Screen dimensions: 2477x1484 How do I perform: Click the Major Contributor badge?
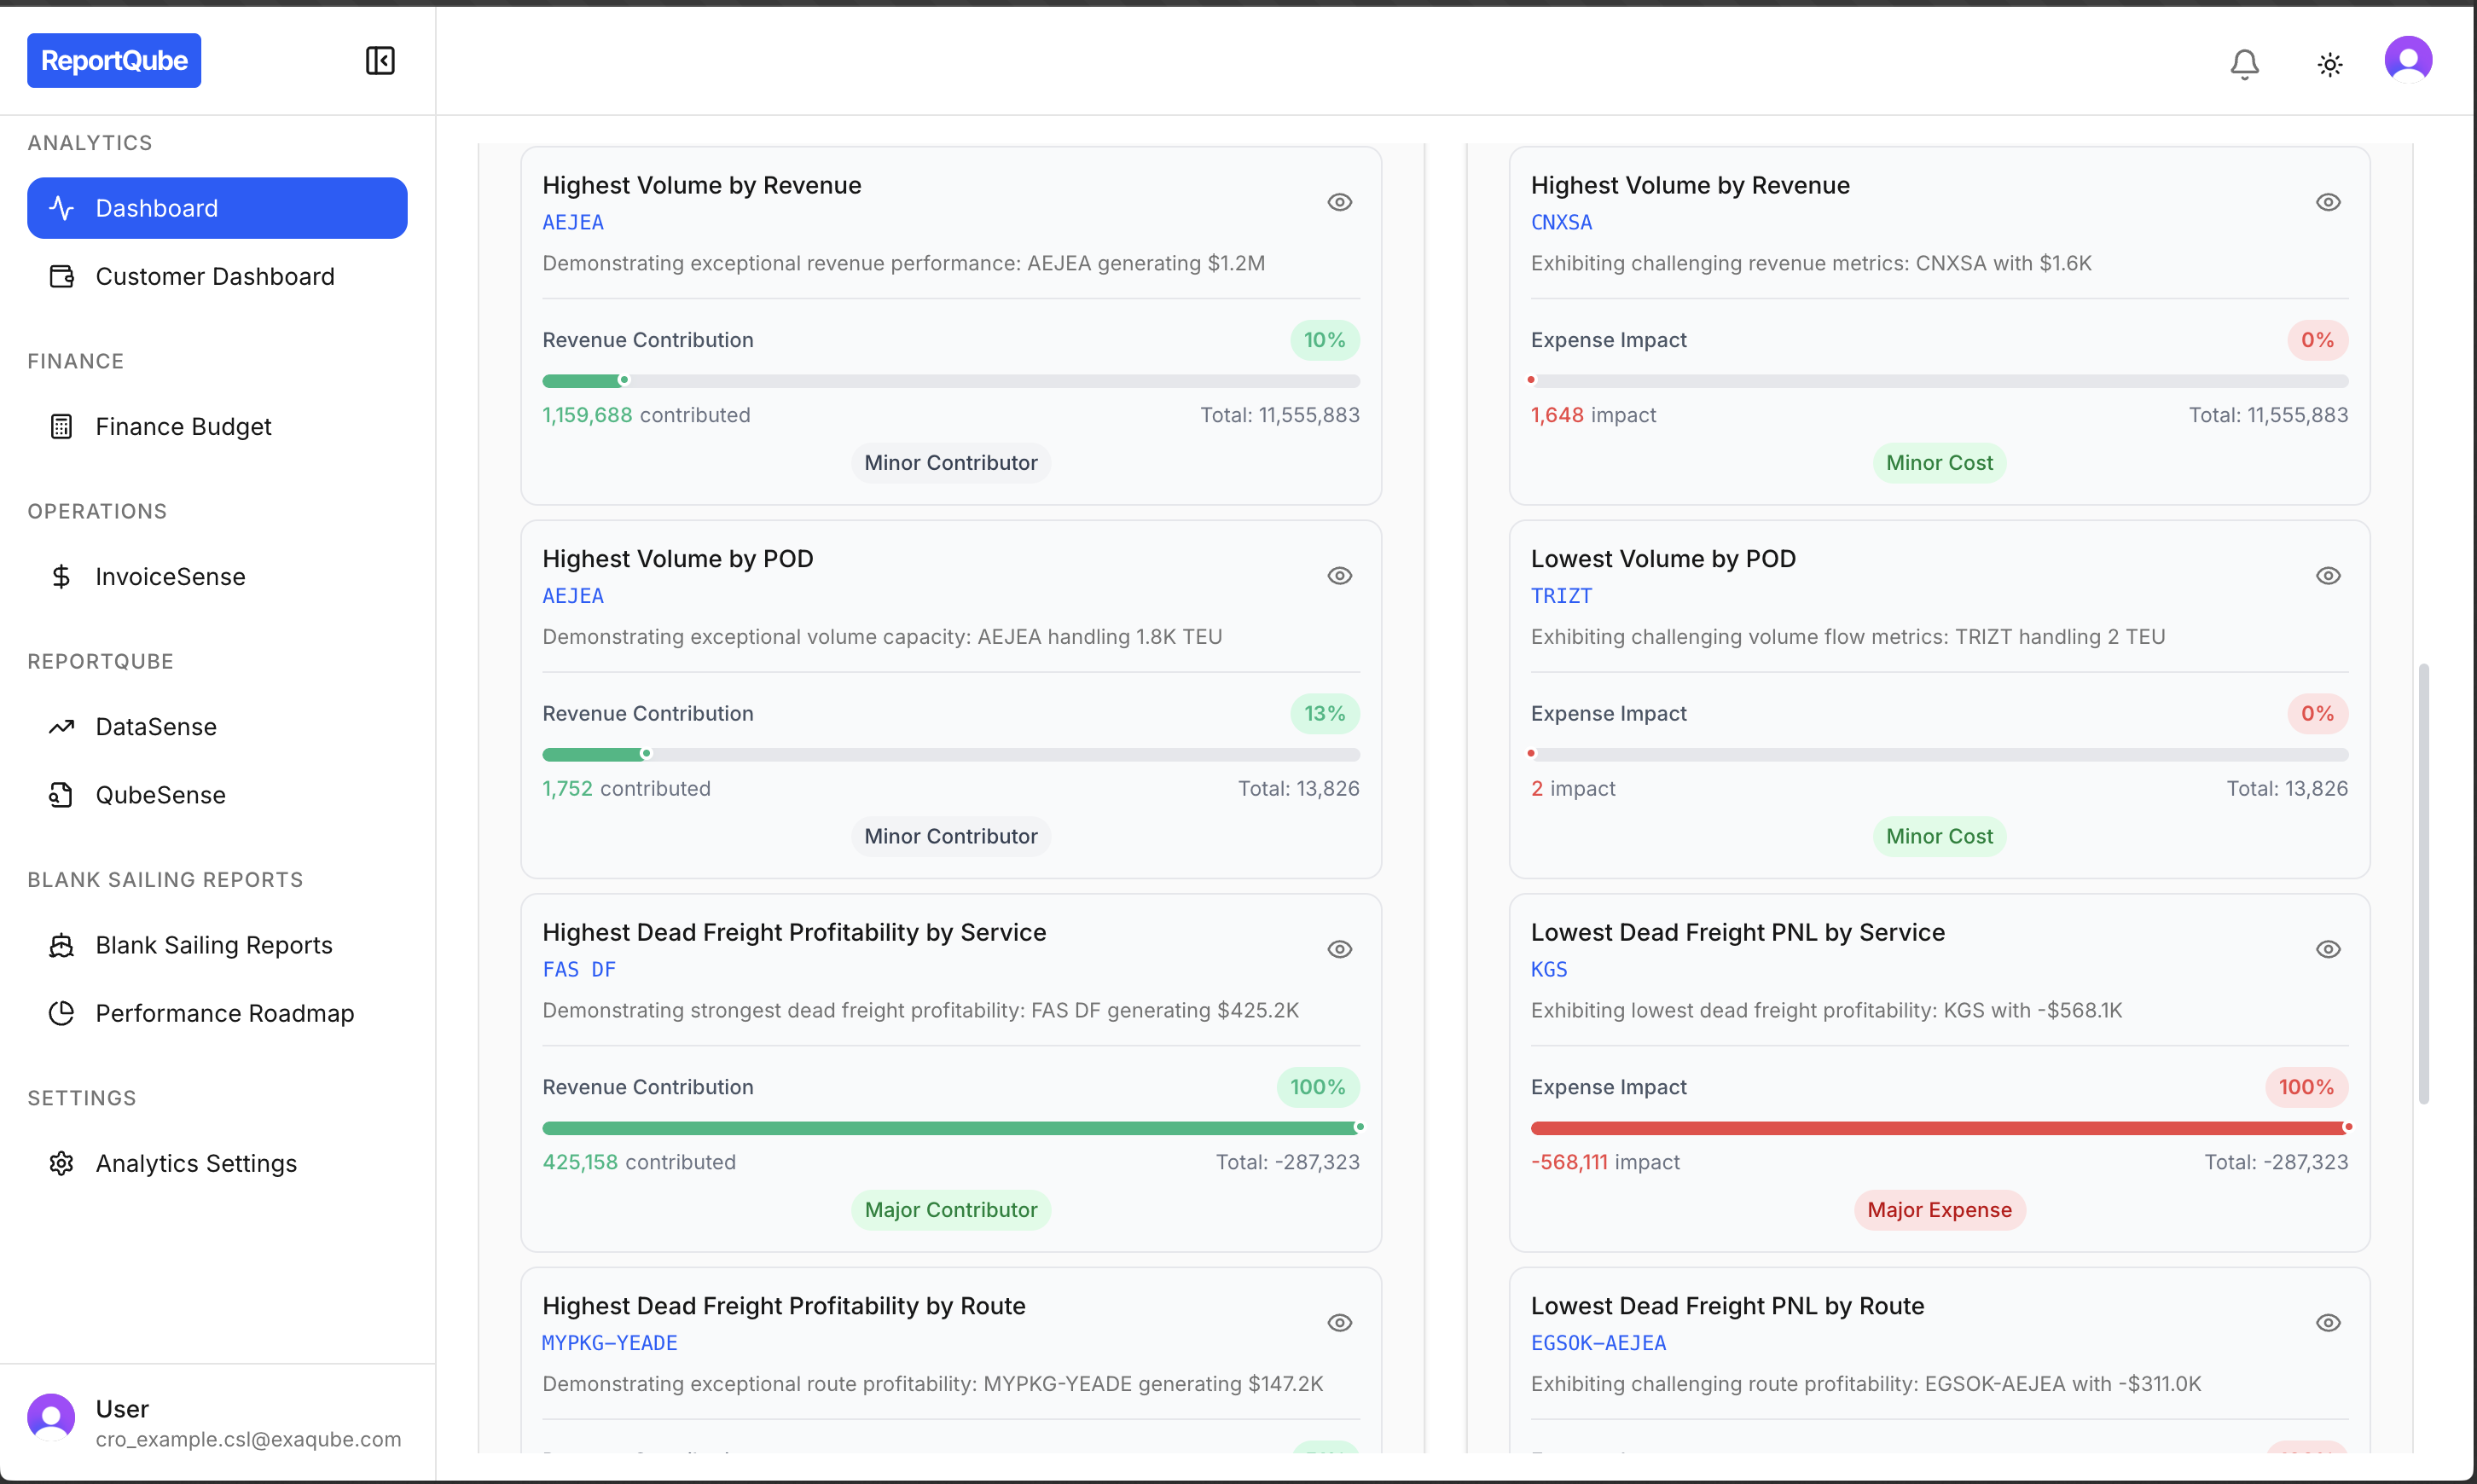[x=950, y=1209]
